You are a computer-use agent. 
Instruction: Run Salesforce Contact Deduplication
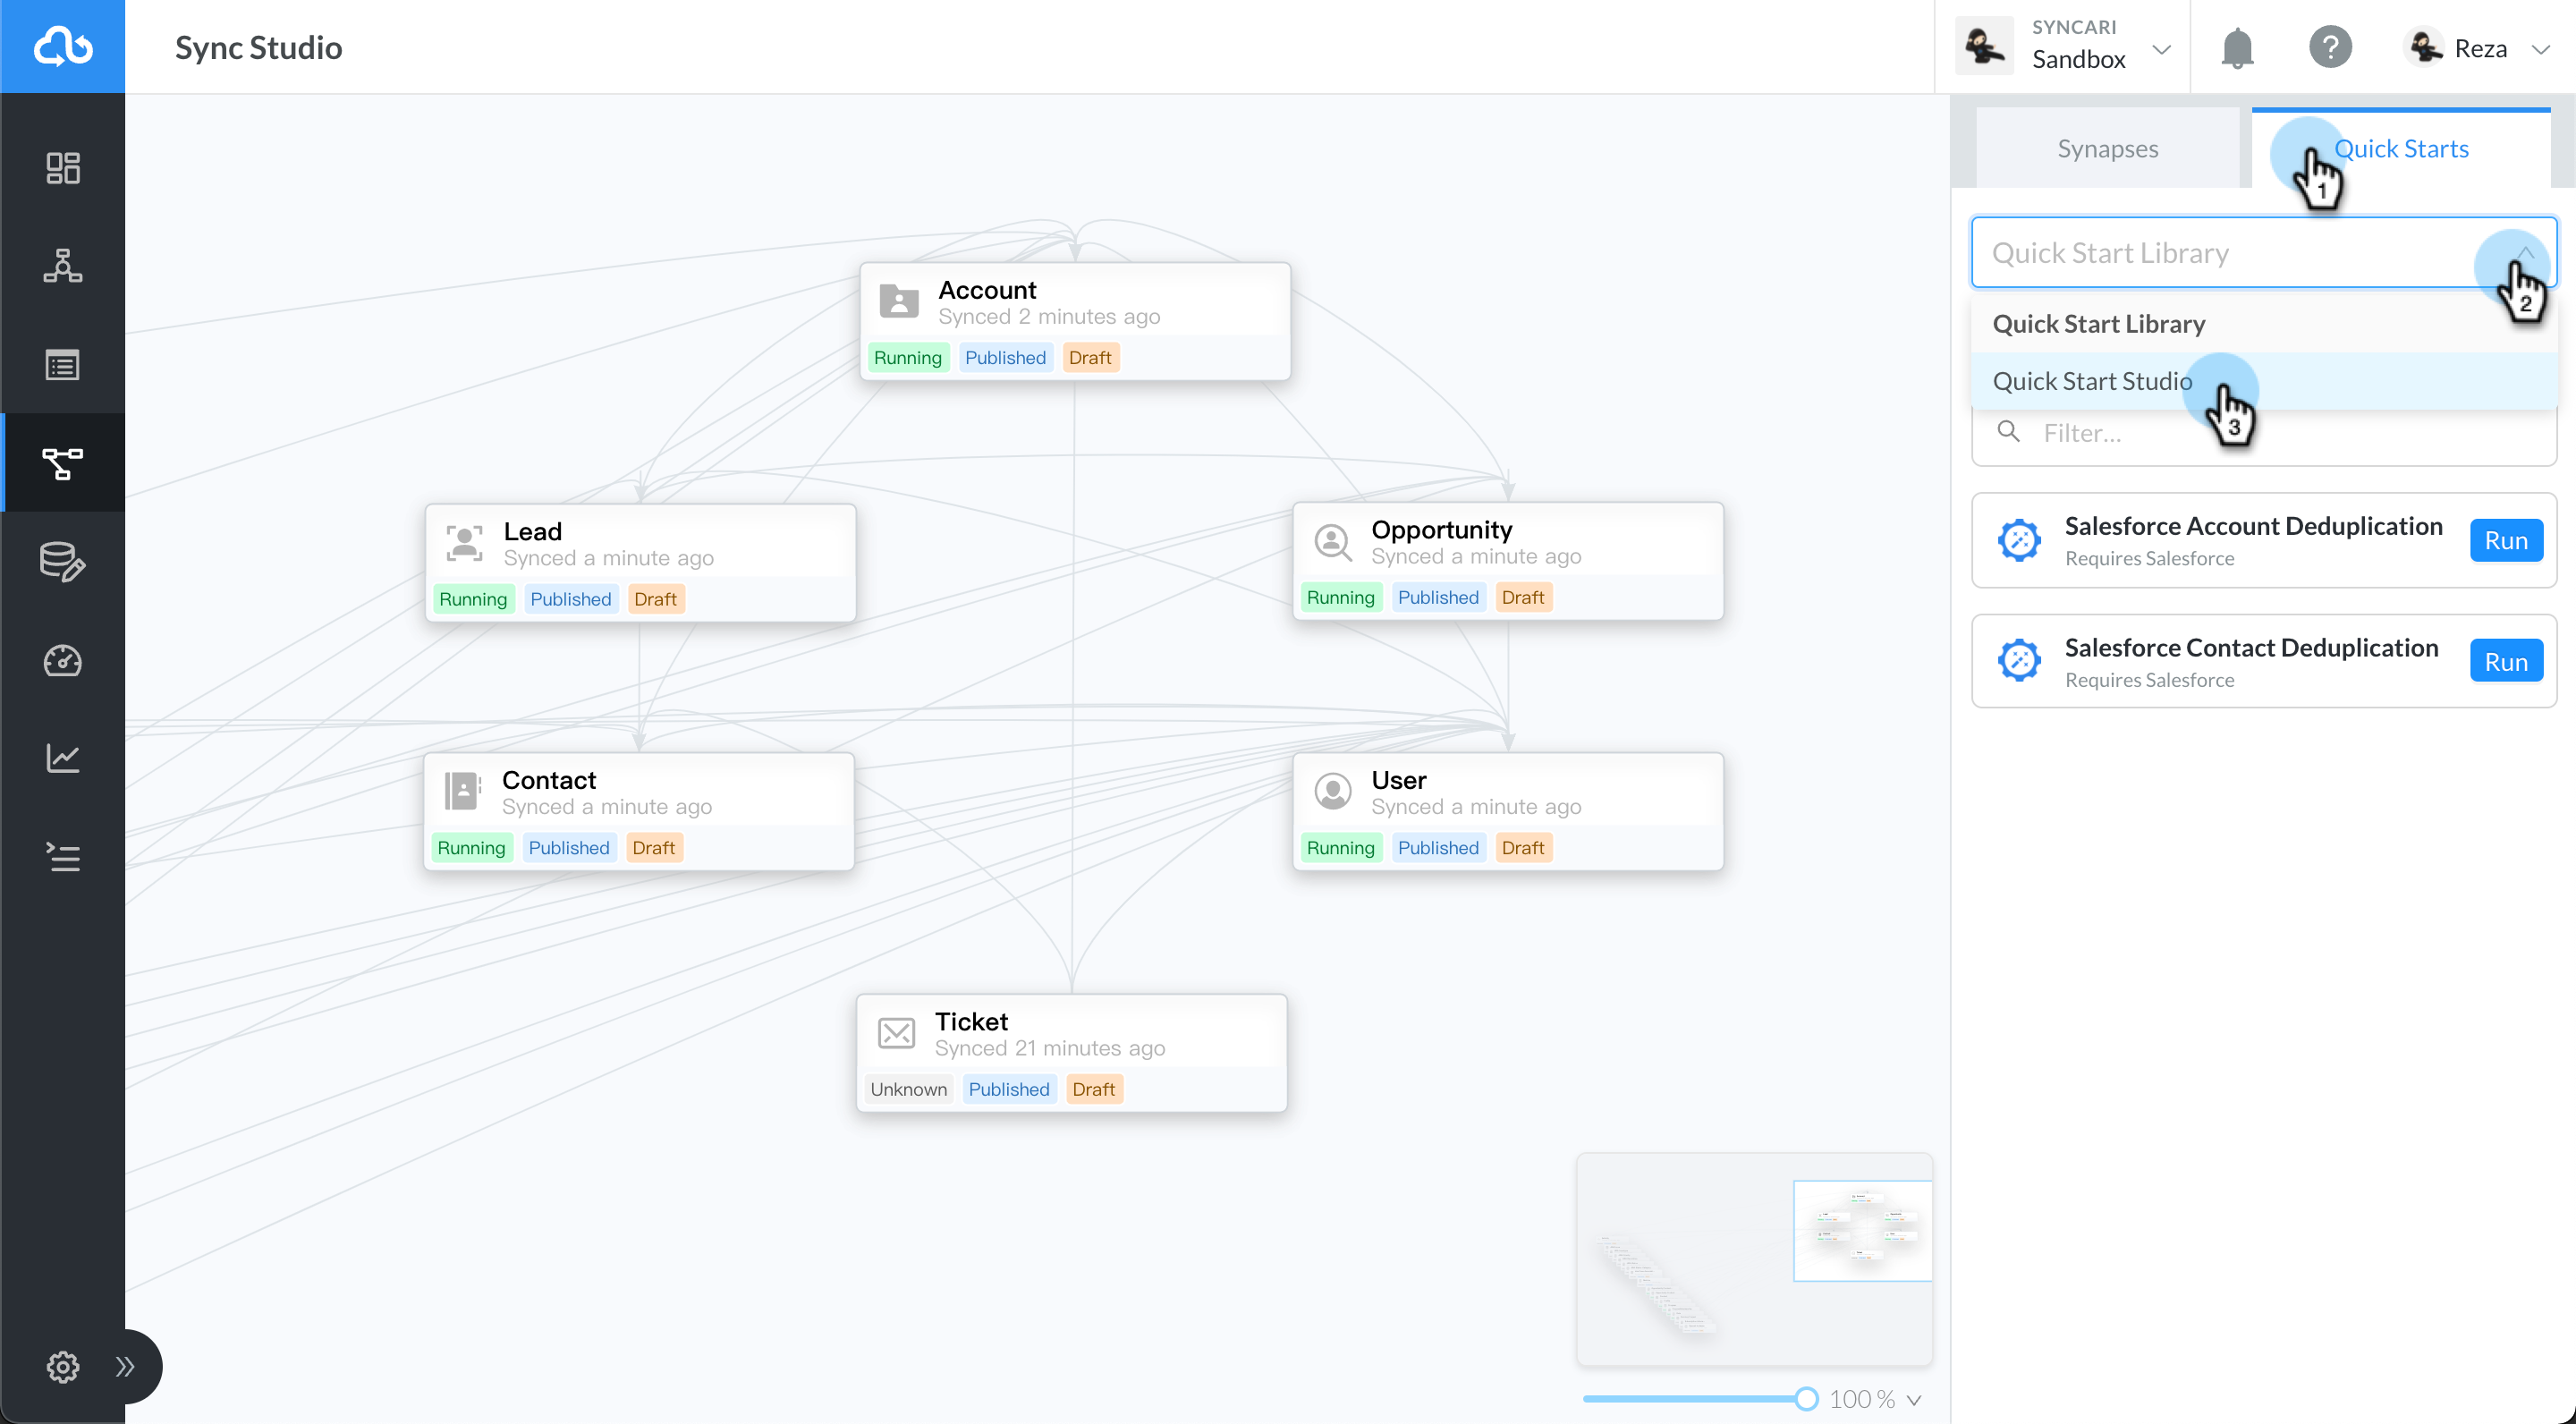coord(2506,660)
